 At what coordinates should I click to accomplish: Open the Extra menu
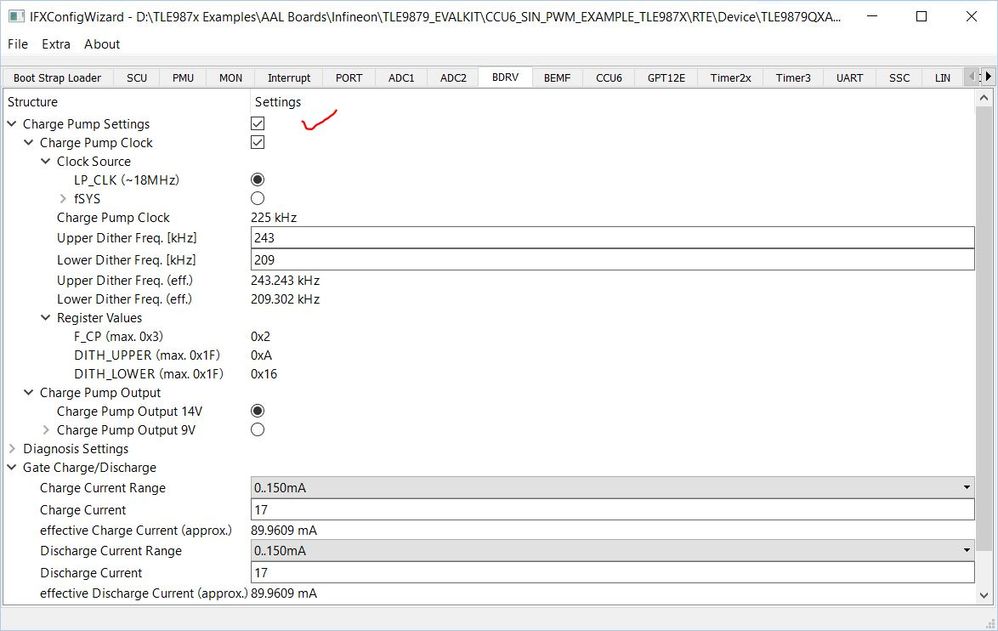tap(56, 44)
